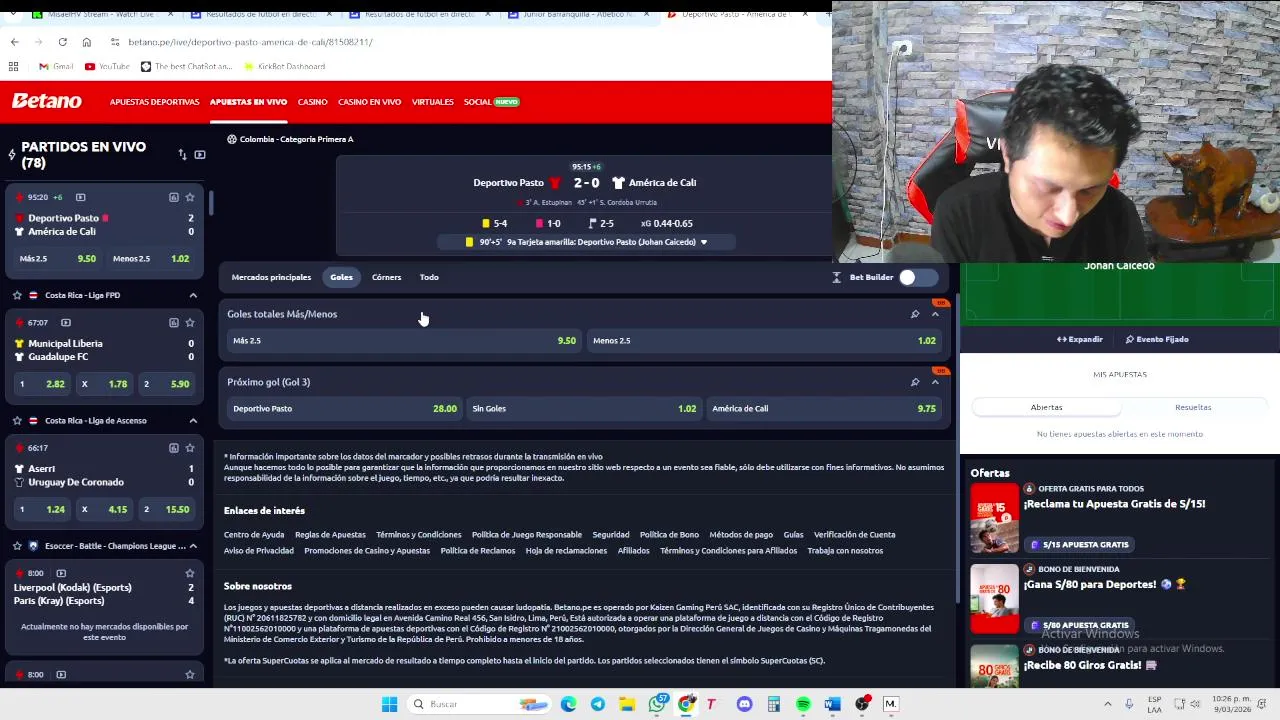
Task: Switch to Córners tab
Action: (x=386, y=277)
